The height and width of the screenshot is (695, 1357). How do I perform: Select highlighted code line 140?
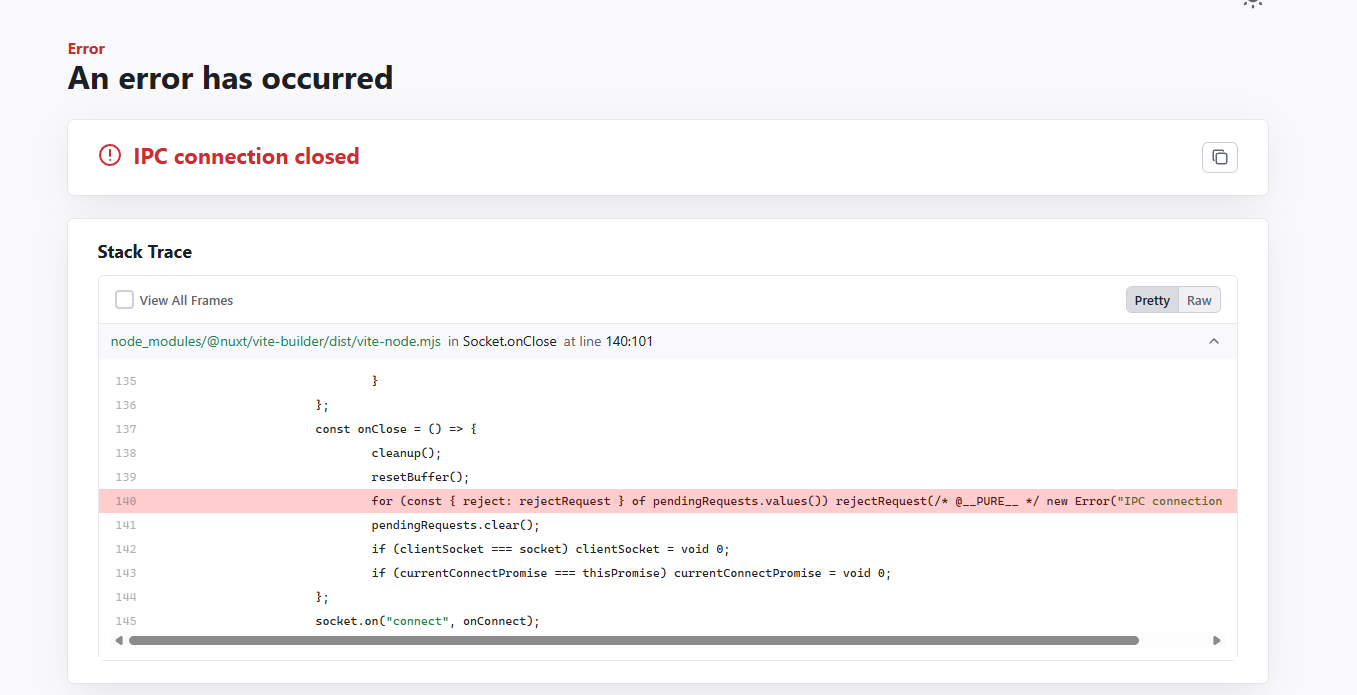click(668, 501)
